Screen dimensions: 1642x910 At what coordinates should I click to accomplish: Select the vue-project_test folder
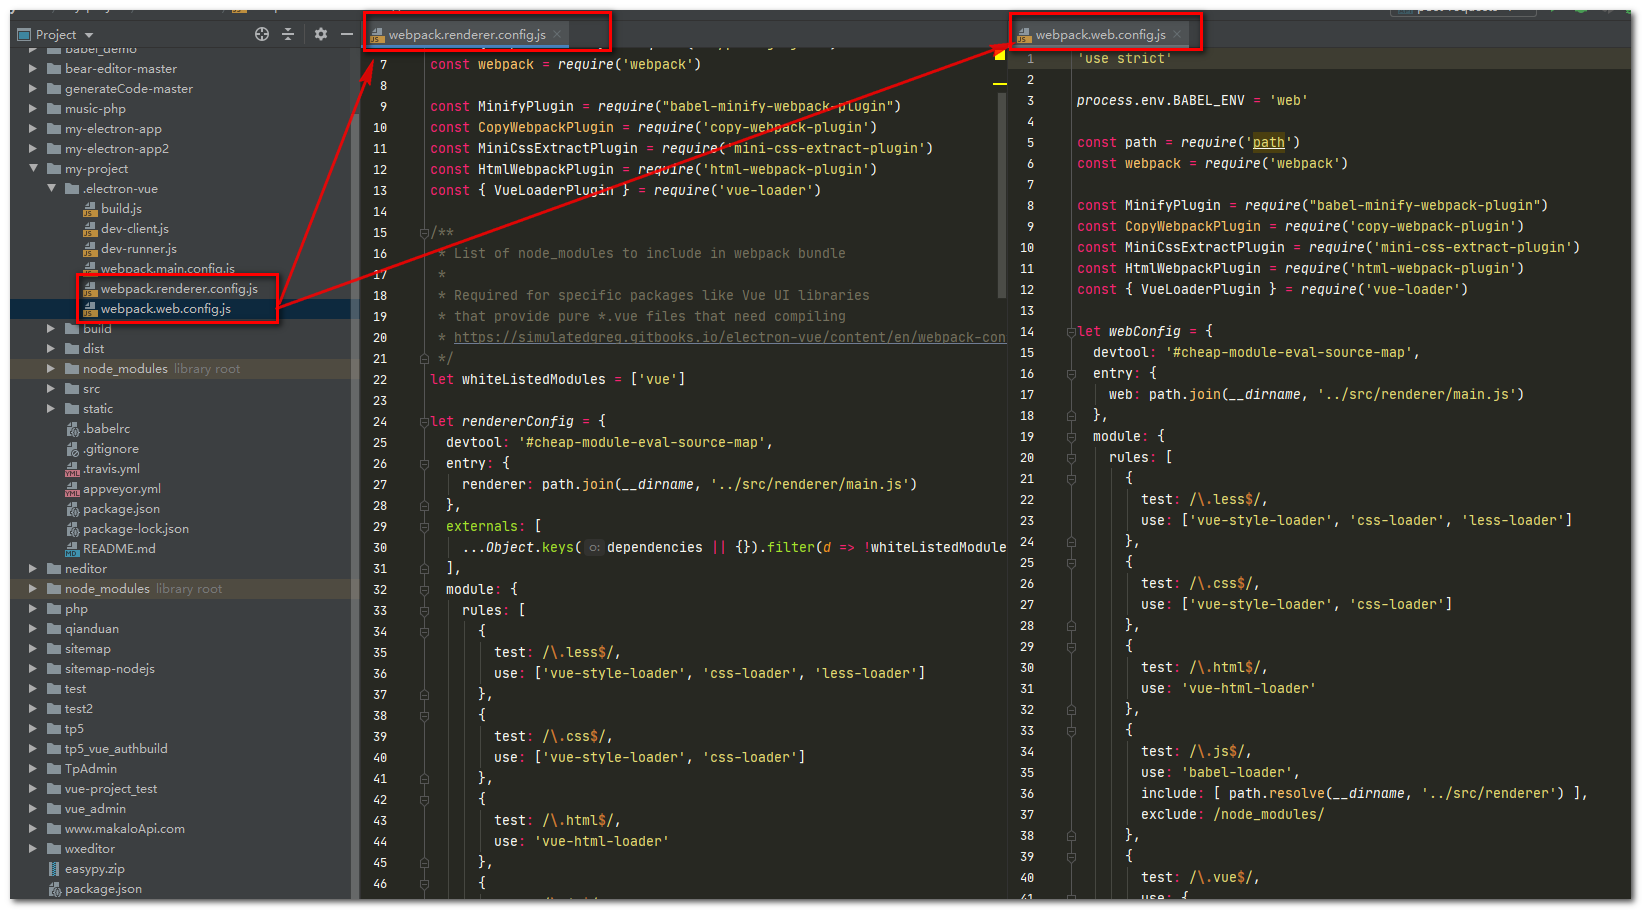point(111,789)
